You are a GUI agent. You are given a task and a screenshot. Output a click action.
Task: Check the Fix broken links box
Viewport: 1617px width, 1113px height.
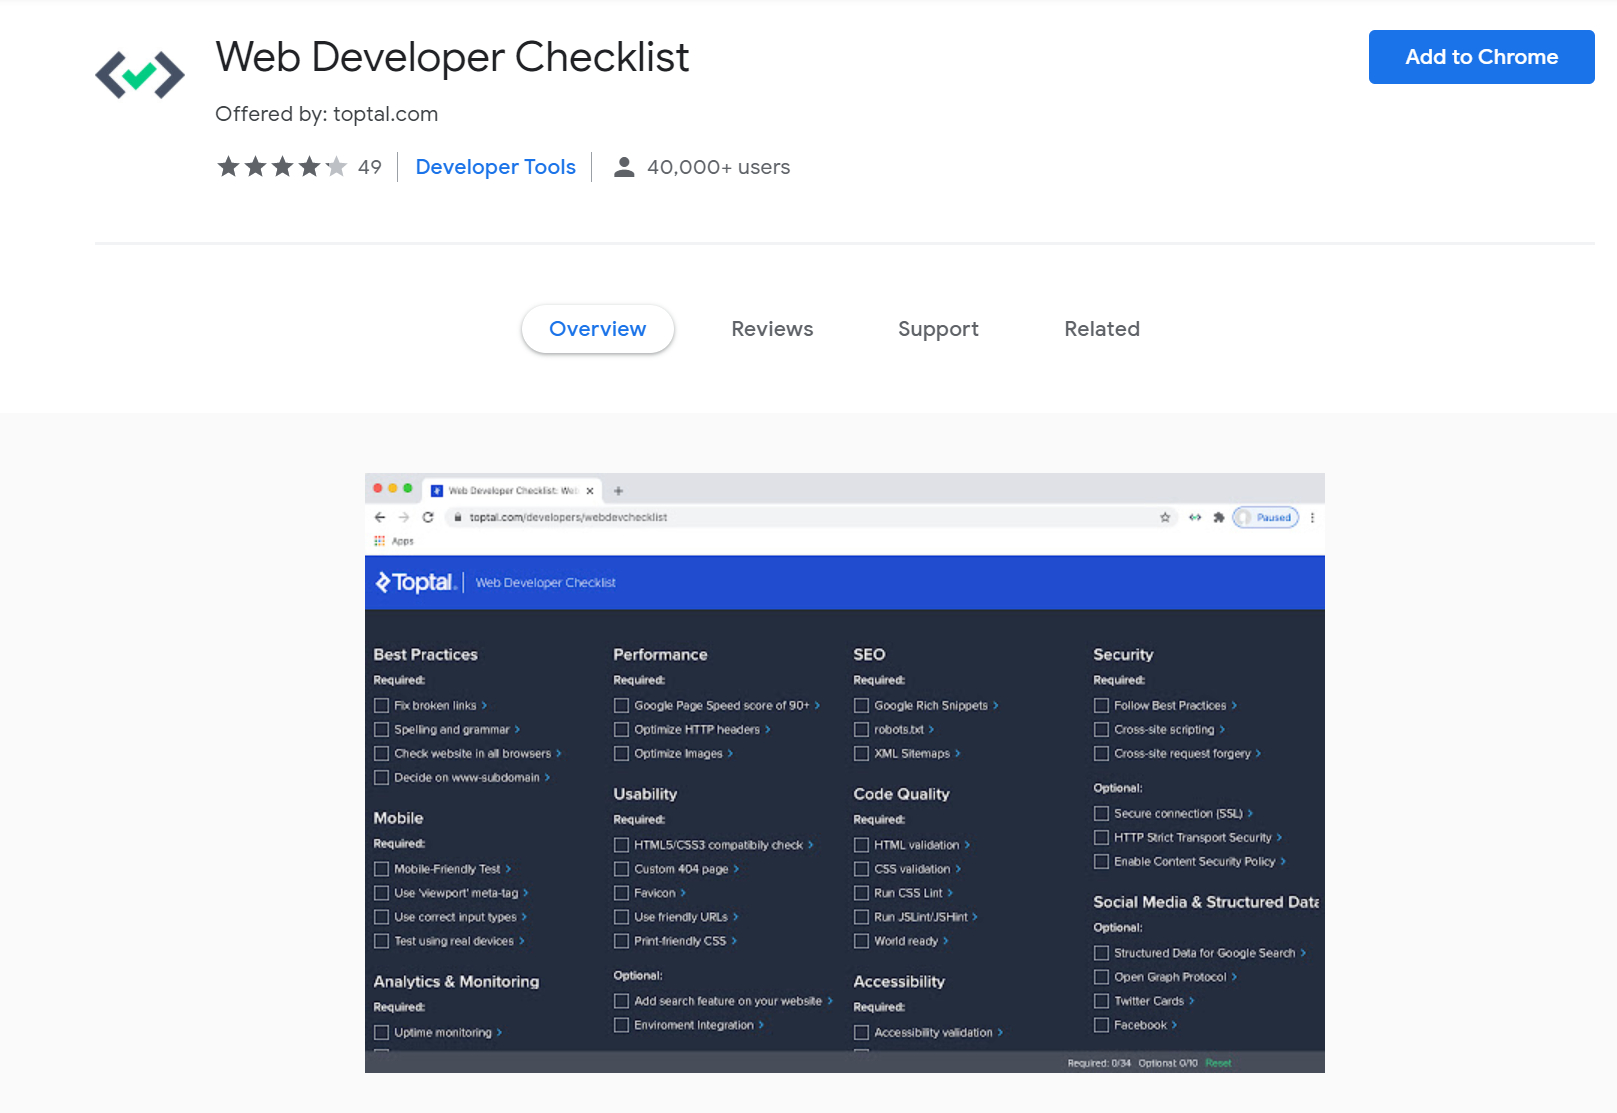[x=381, y=705]
